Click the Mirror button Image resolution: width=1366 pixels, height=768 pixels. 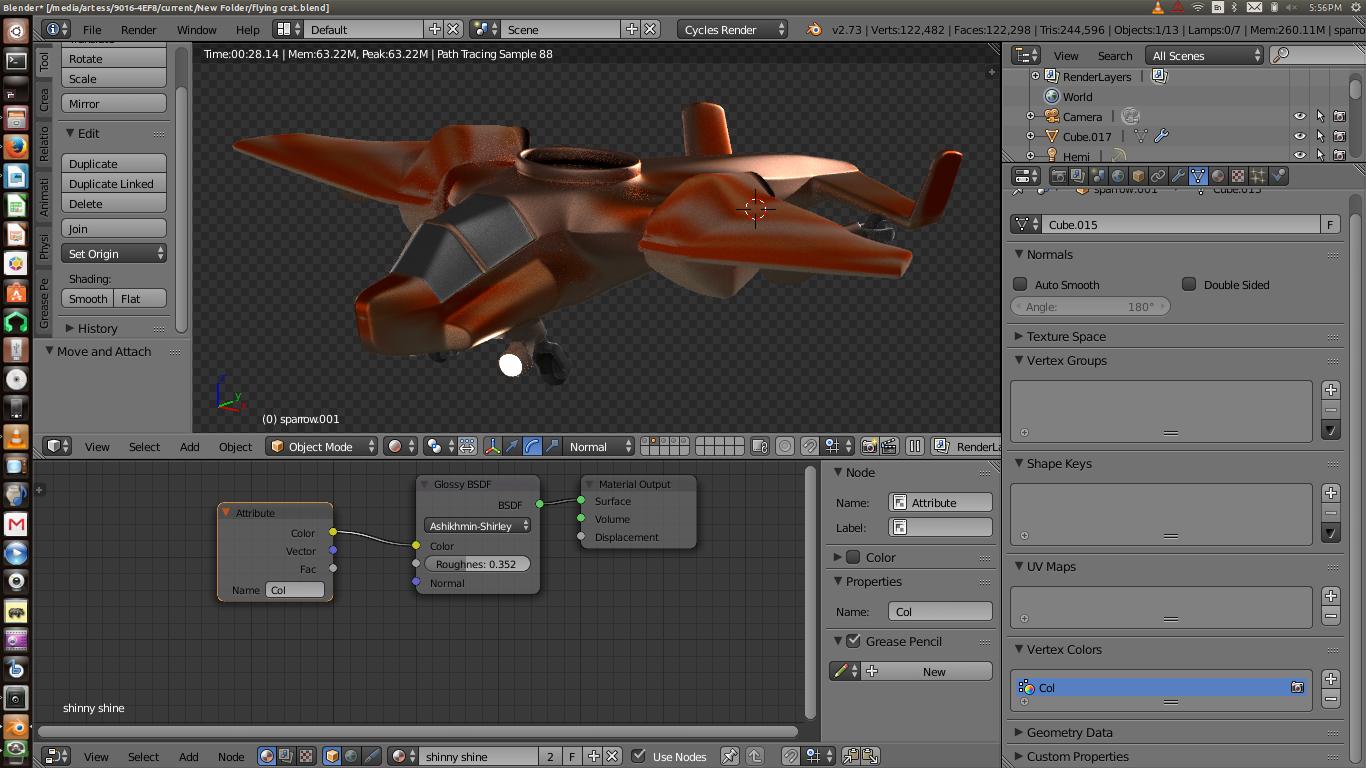coord(114,104)
